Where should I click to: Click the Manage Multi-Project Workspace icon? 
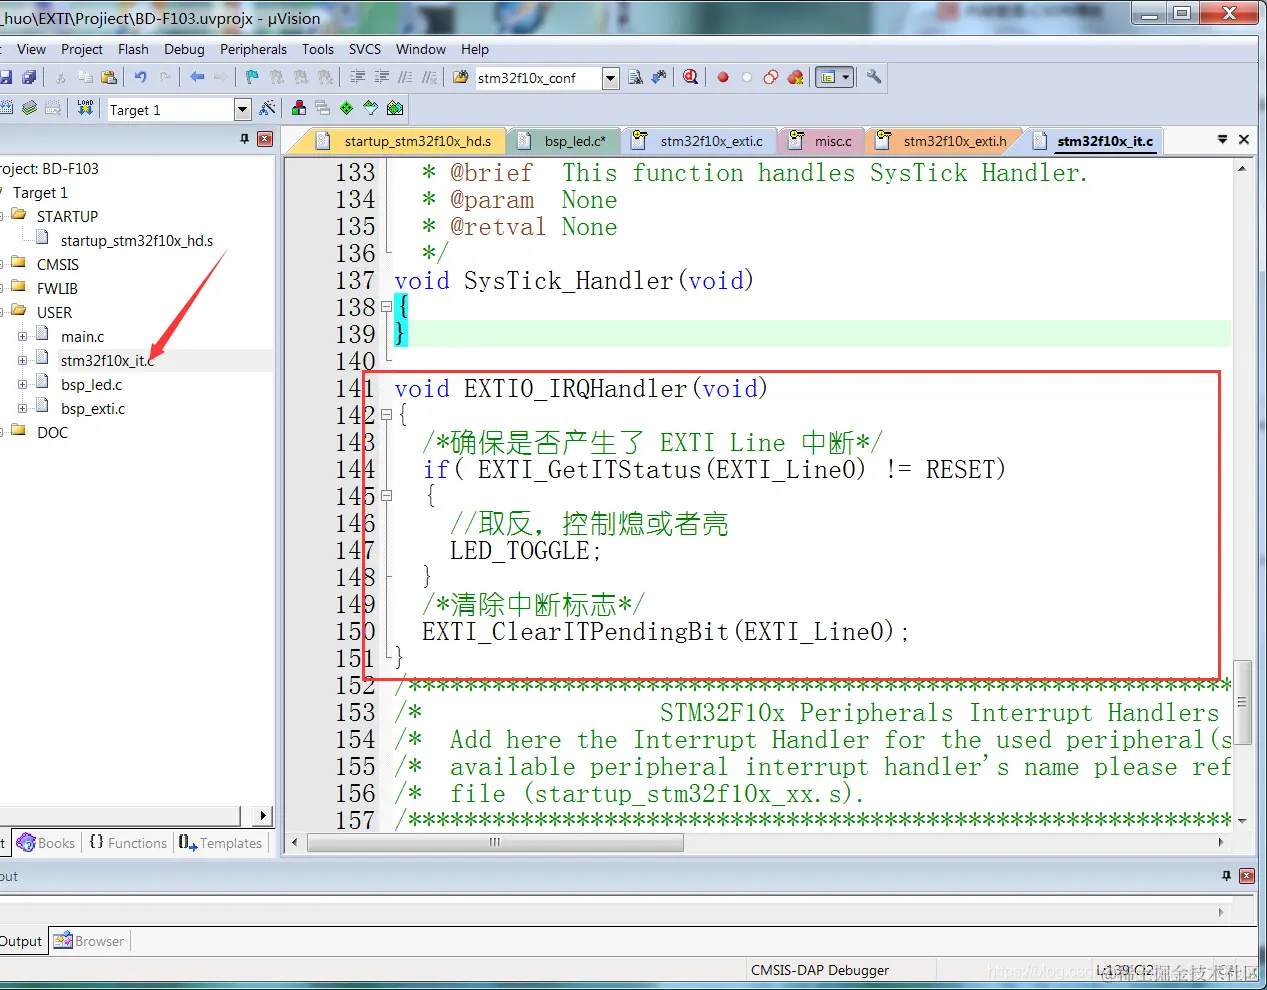pyautogui.click(x=322, y=108)
